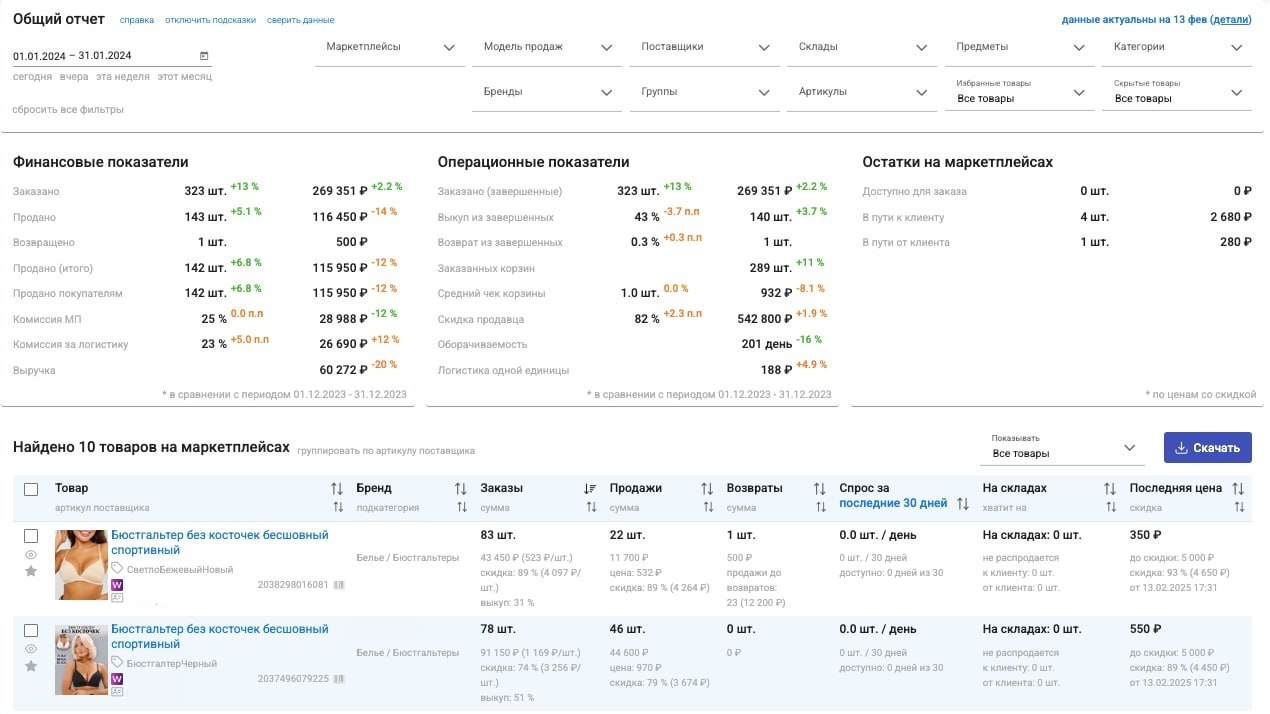Click the Wildberries badge on second product
The width and height of the screenshot is (1270, 714).
click(x=117, y=679)
